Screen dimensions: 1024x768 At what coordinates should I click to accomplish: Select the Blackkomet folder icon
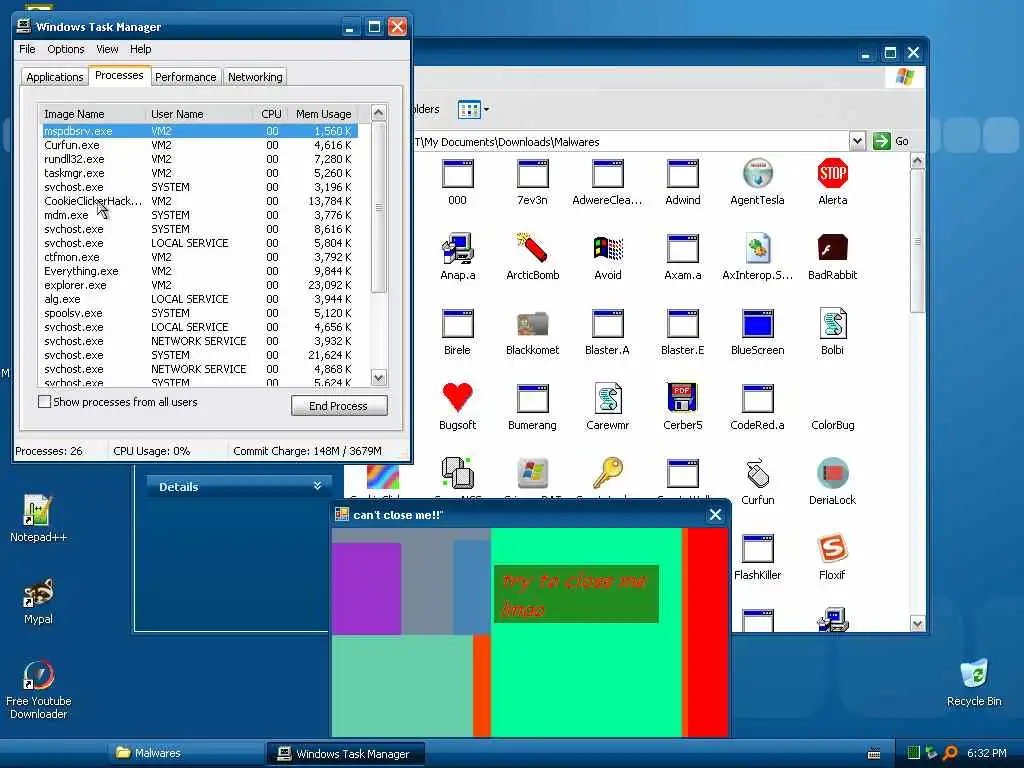tap(532, 324)
